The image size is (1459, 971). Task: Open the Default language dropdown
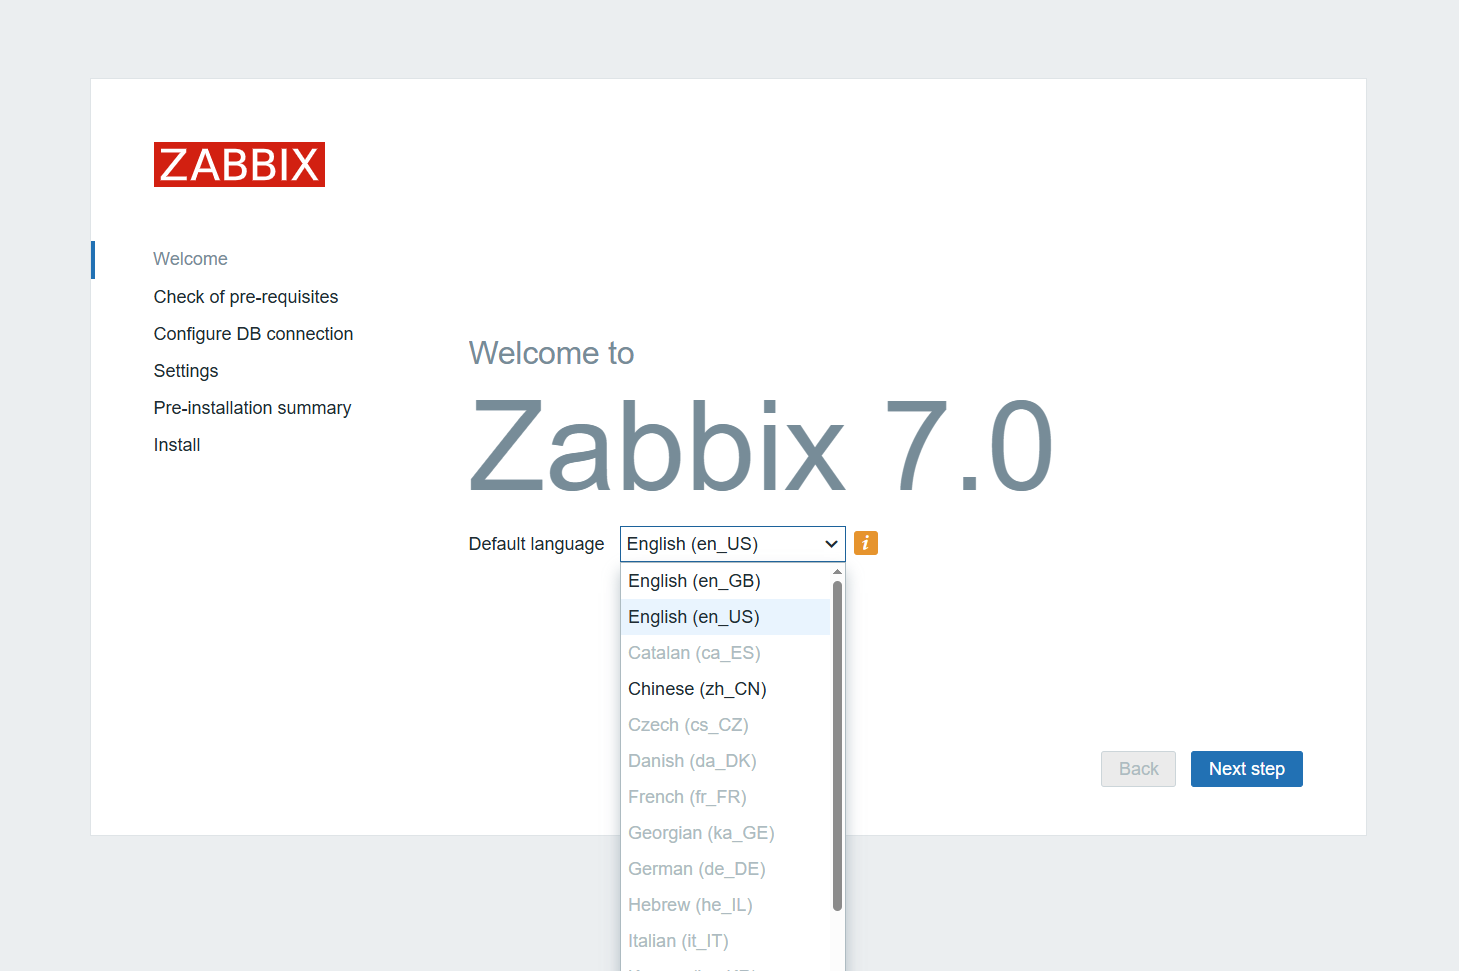(732, 544)
